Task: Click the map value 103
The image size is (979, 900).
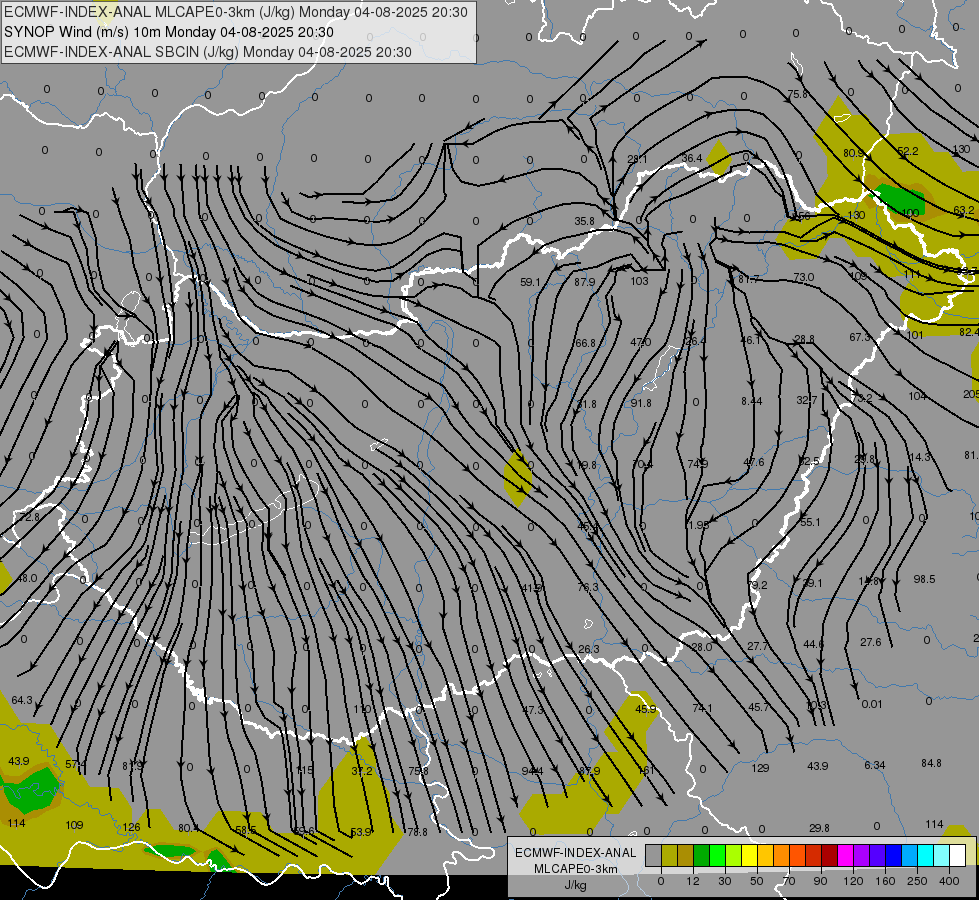Action: tap(639, 281)
